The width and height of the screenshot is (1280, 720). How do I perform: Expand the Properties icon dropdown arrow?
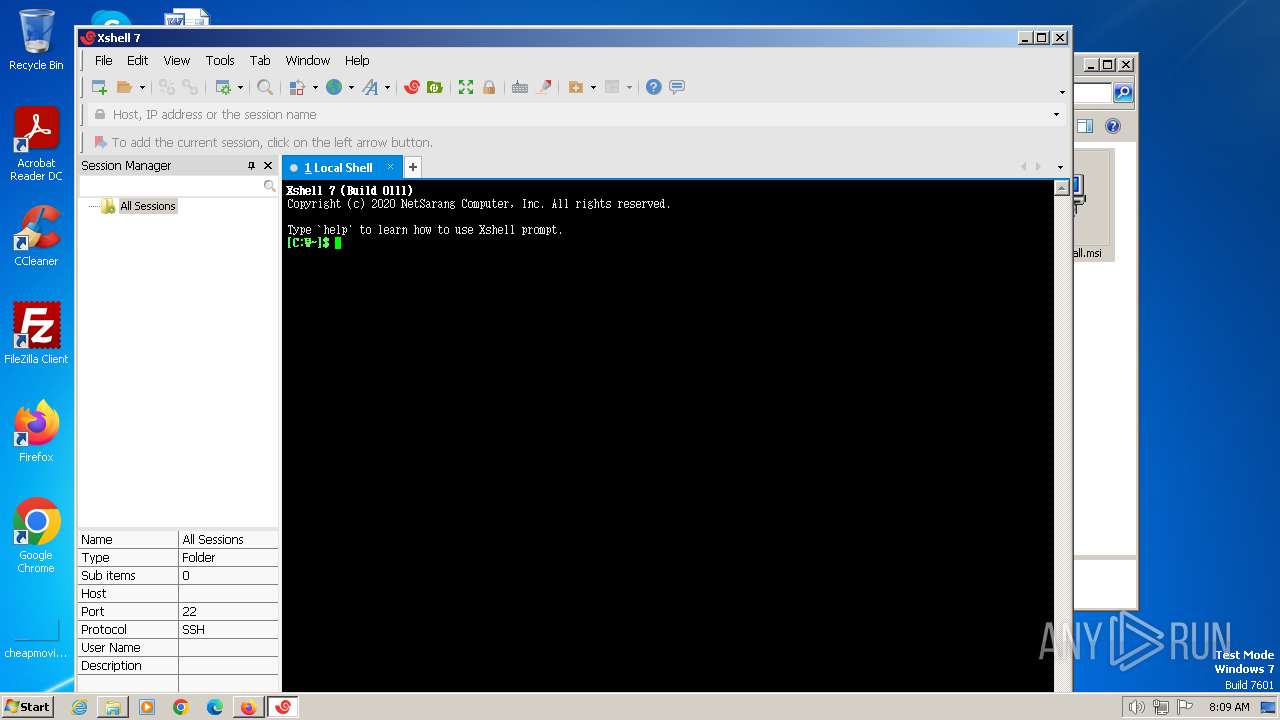point(240,88)
